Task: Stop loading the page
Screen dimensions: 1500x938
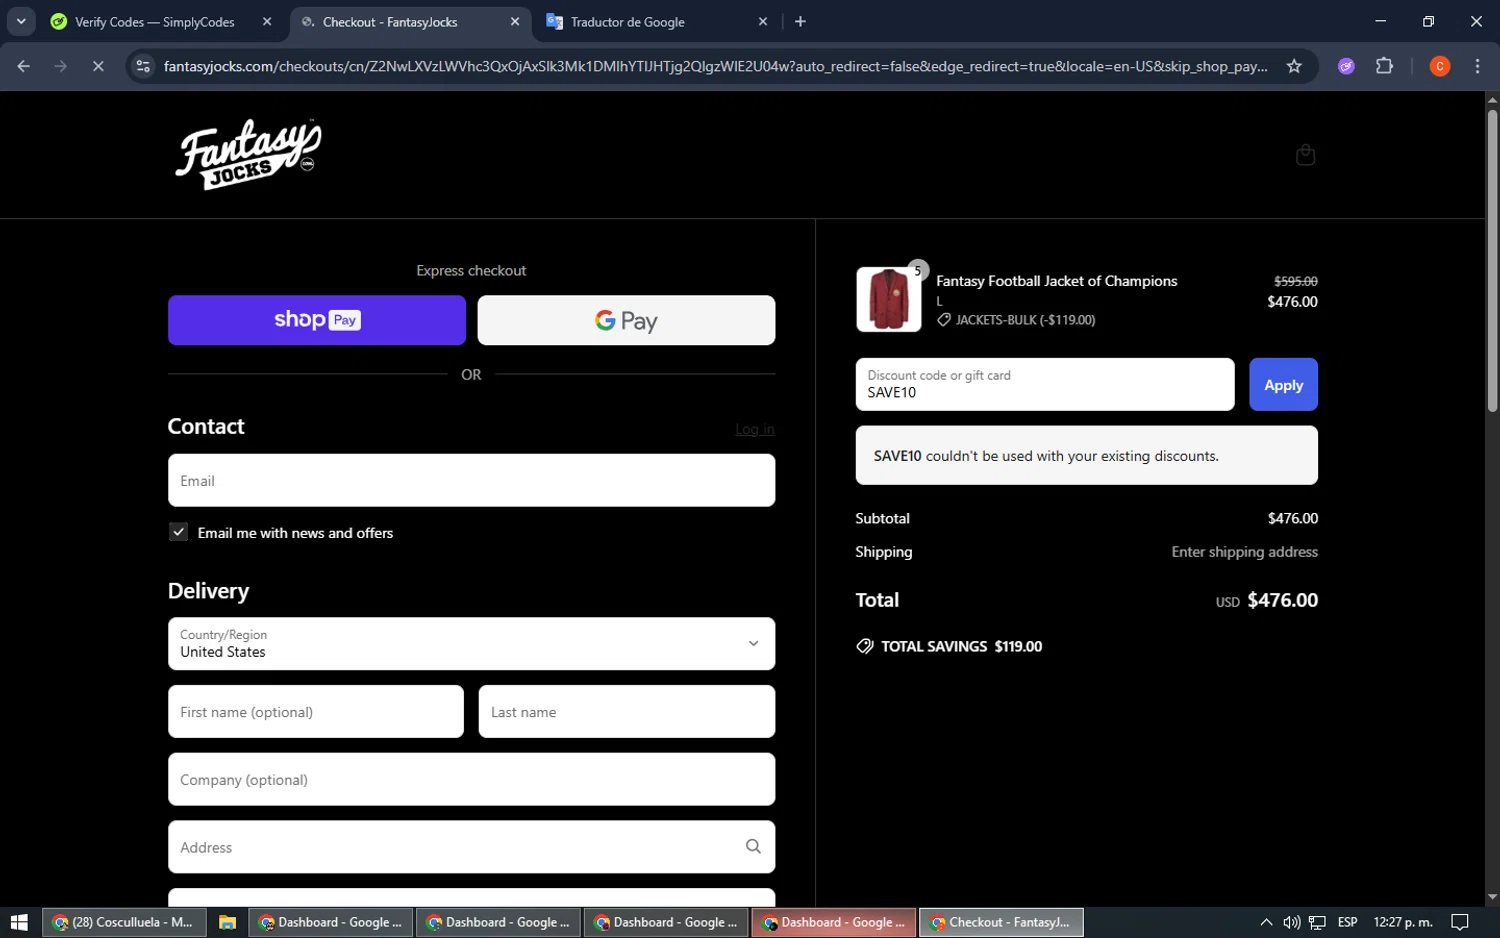Action: coord(98,66)
